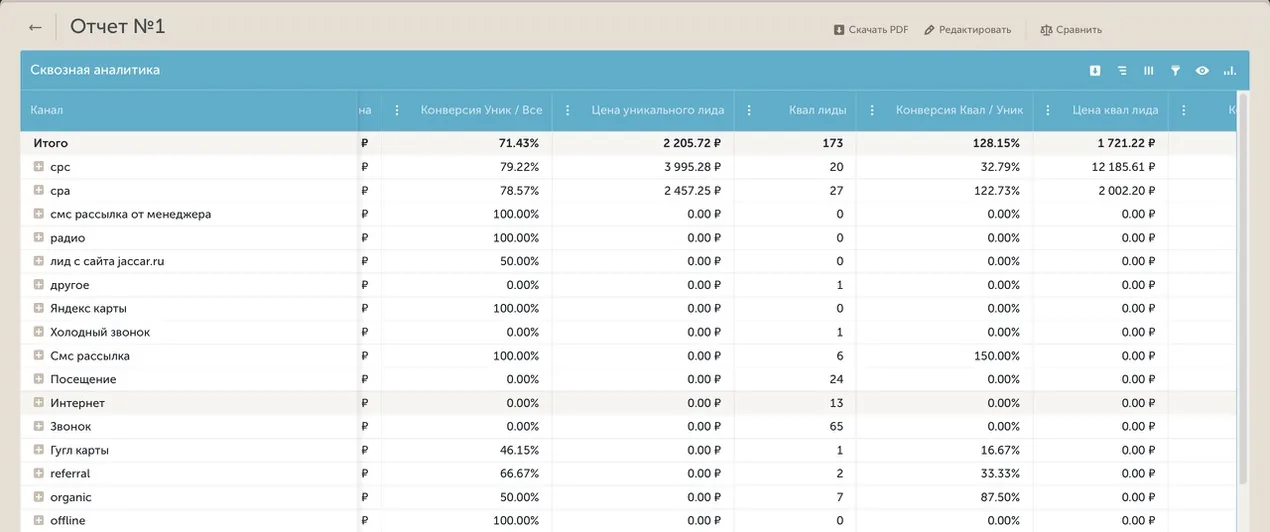Click the 46.15% cell for Гугл карты
The image size is (1270, 532).
[520, 450]
